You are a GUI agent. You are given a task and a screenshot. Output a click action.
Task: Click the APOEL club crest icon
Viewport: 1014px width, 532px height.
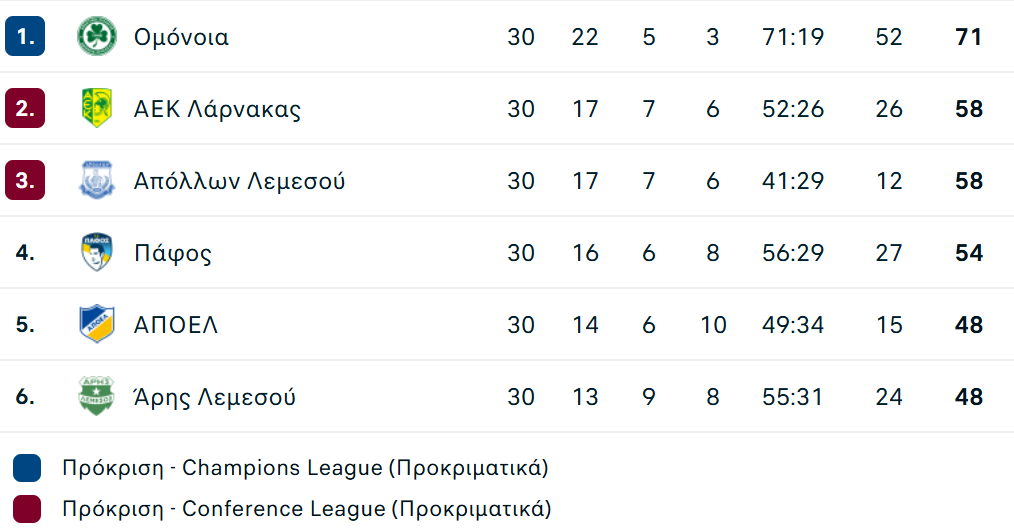coord(97,325)
